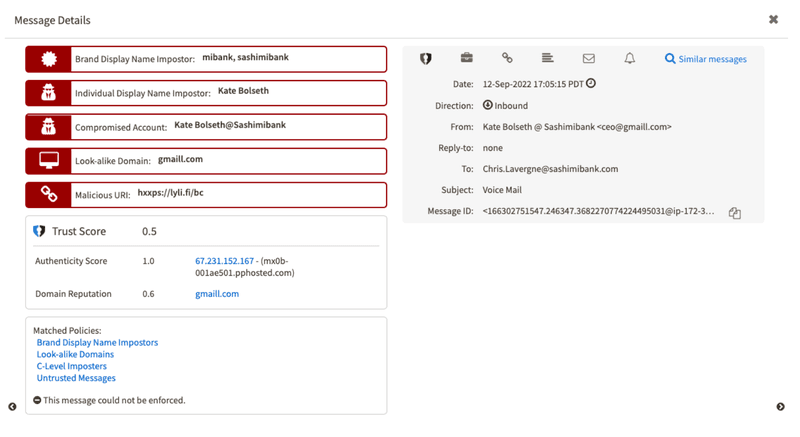Select 'Kate Bolseth@Sashimibank' compromised account value

click(230, 125)
